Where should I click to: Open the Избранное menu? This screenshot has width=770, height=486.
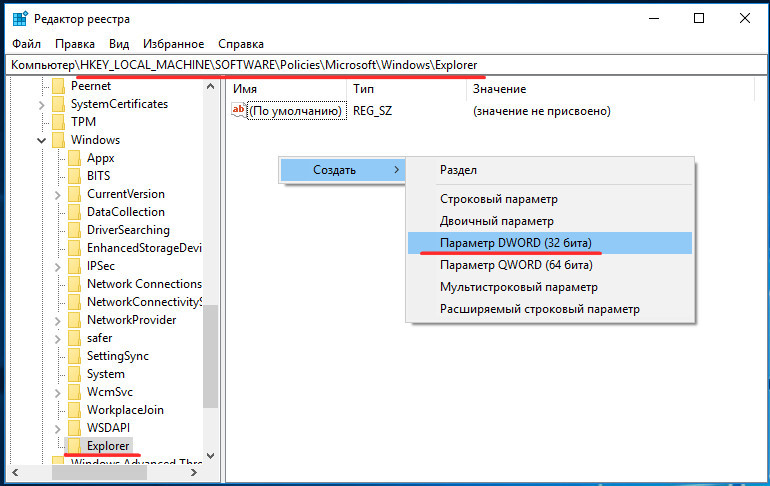172,44
